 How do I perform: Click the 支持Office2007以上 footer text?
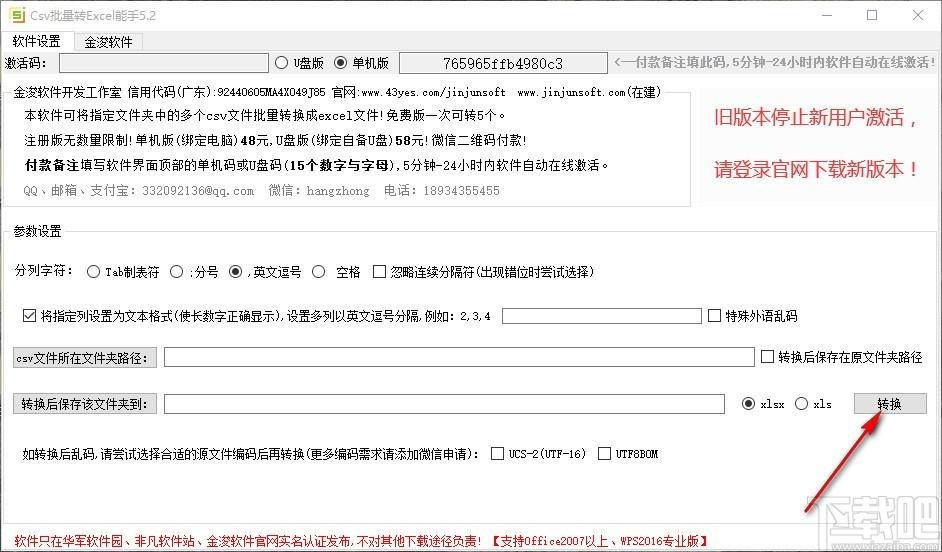pyautogui.click(x=600, y=541)
